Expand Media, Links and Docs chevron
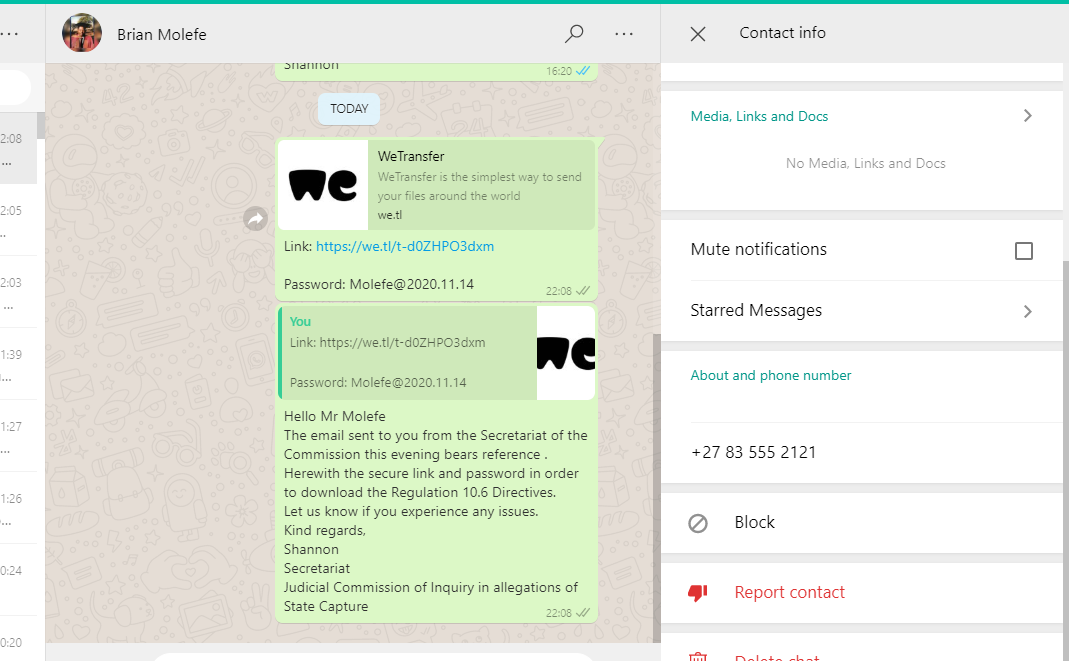Image resolution: width=1069 pixels, height=661 pixels. tap(1027, 116)
